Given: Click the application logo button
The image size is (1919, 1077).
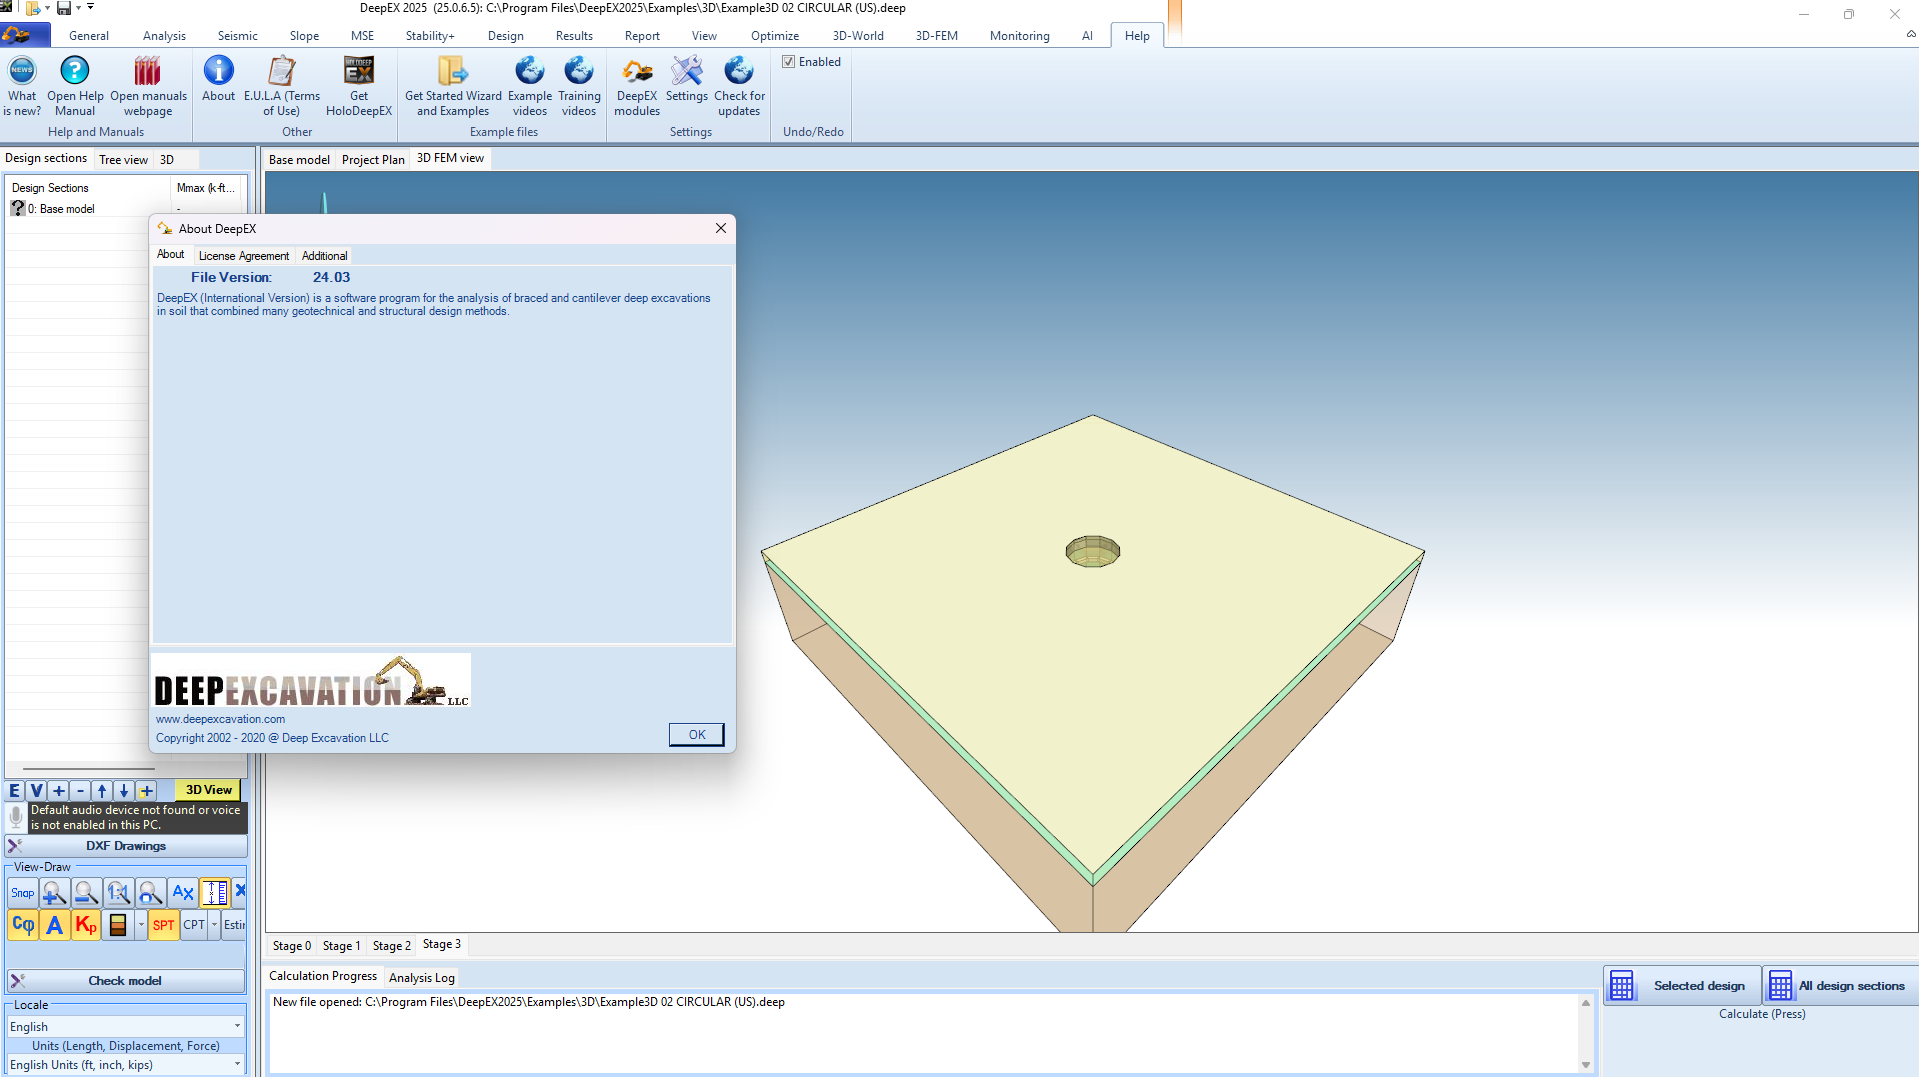Looking at the screenshot, I should pyautogui.click(x=25, y=35).
